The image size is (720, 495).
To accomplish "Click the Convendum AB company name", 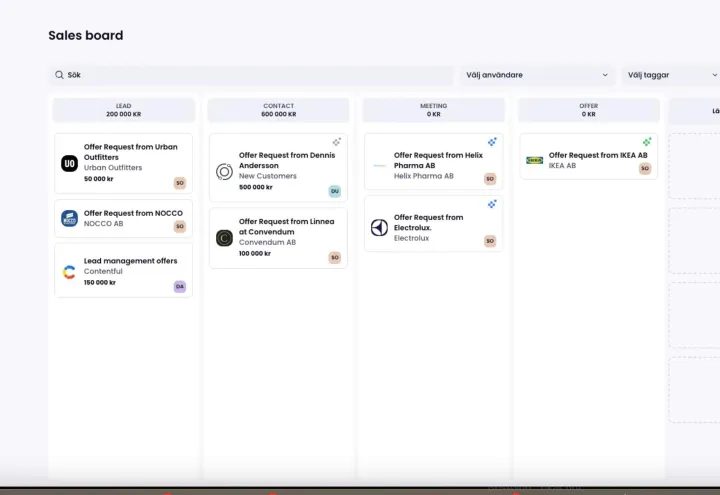I will [x=267, y=242].
